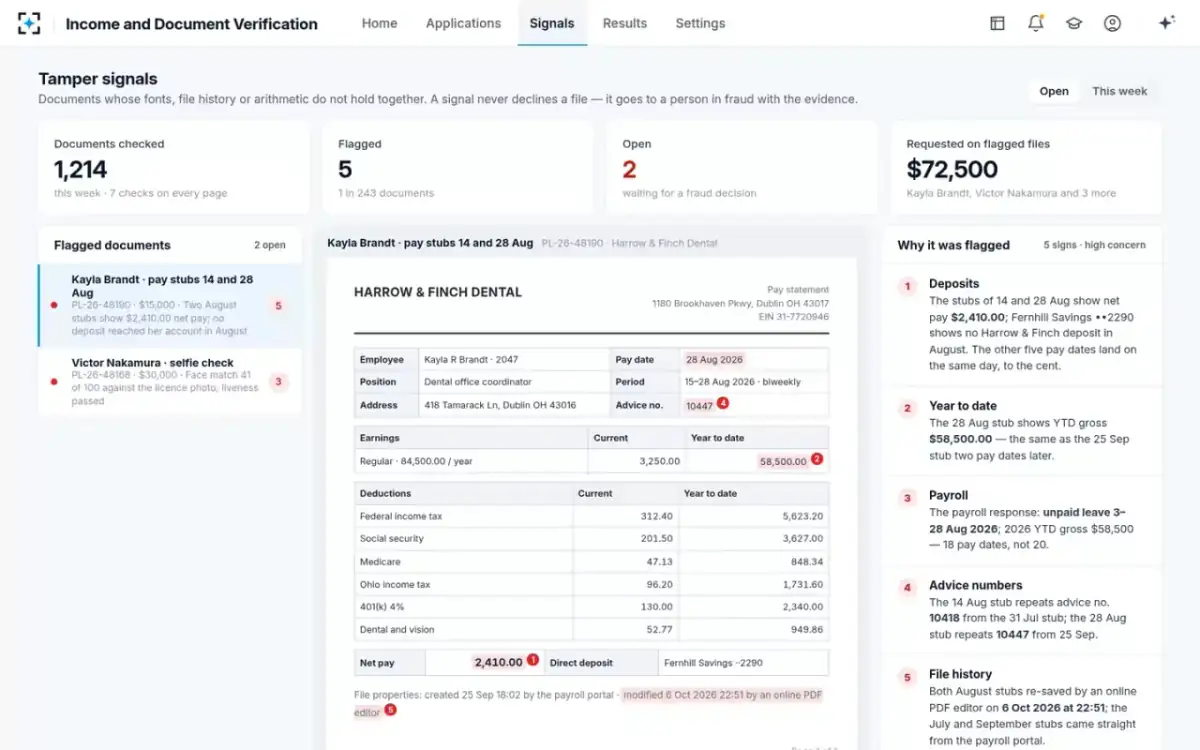Click the Flagged count card
This screenshot has height=750, width=1200.
point(457,168)
